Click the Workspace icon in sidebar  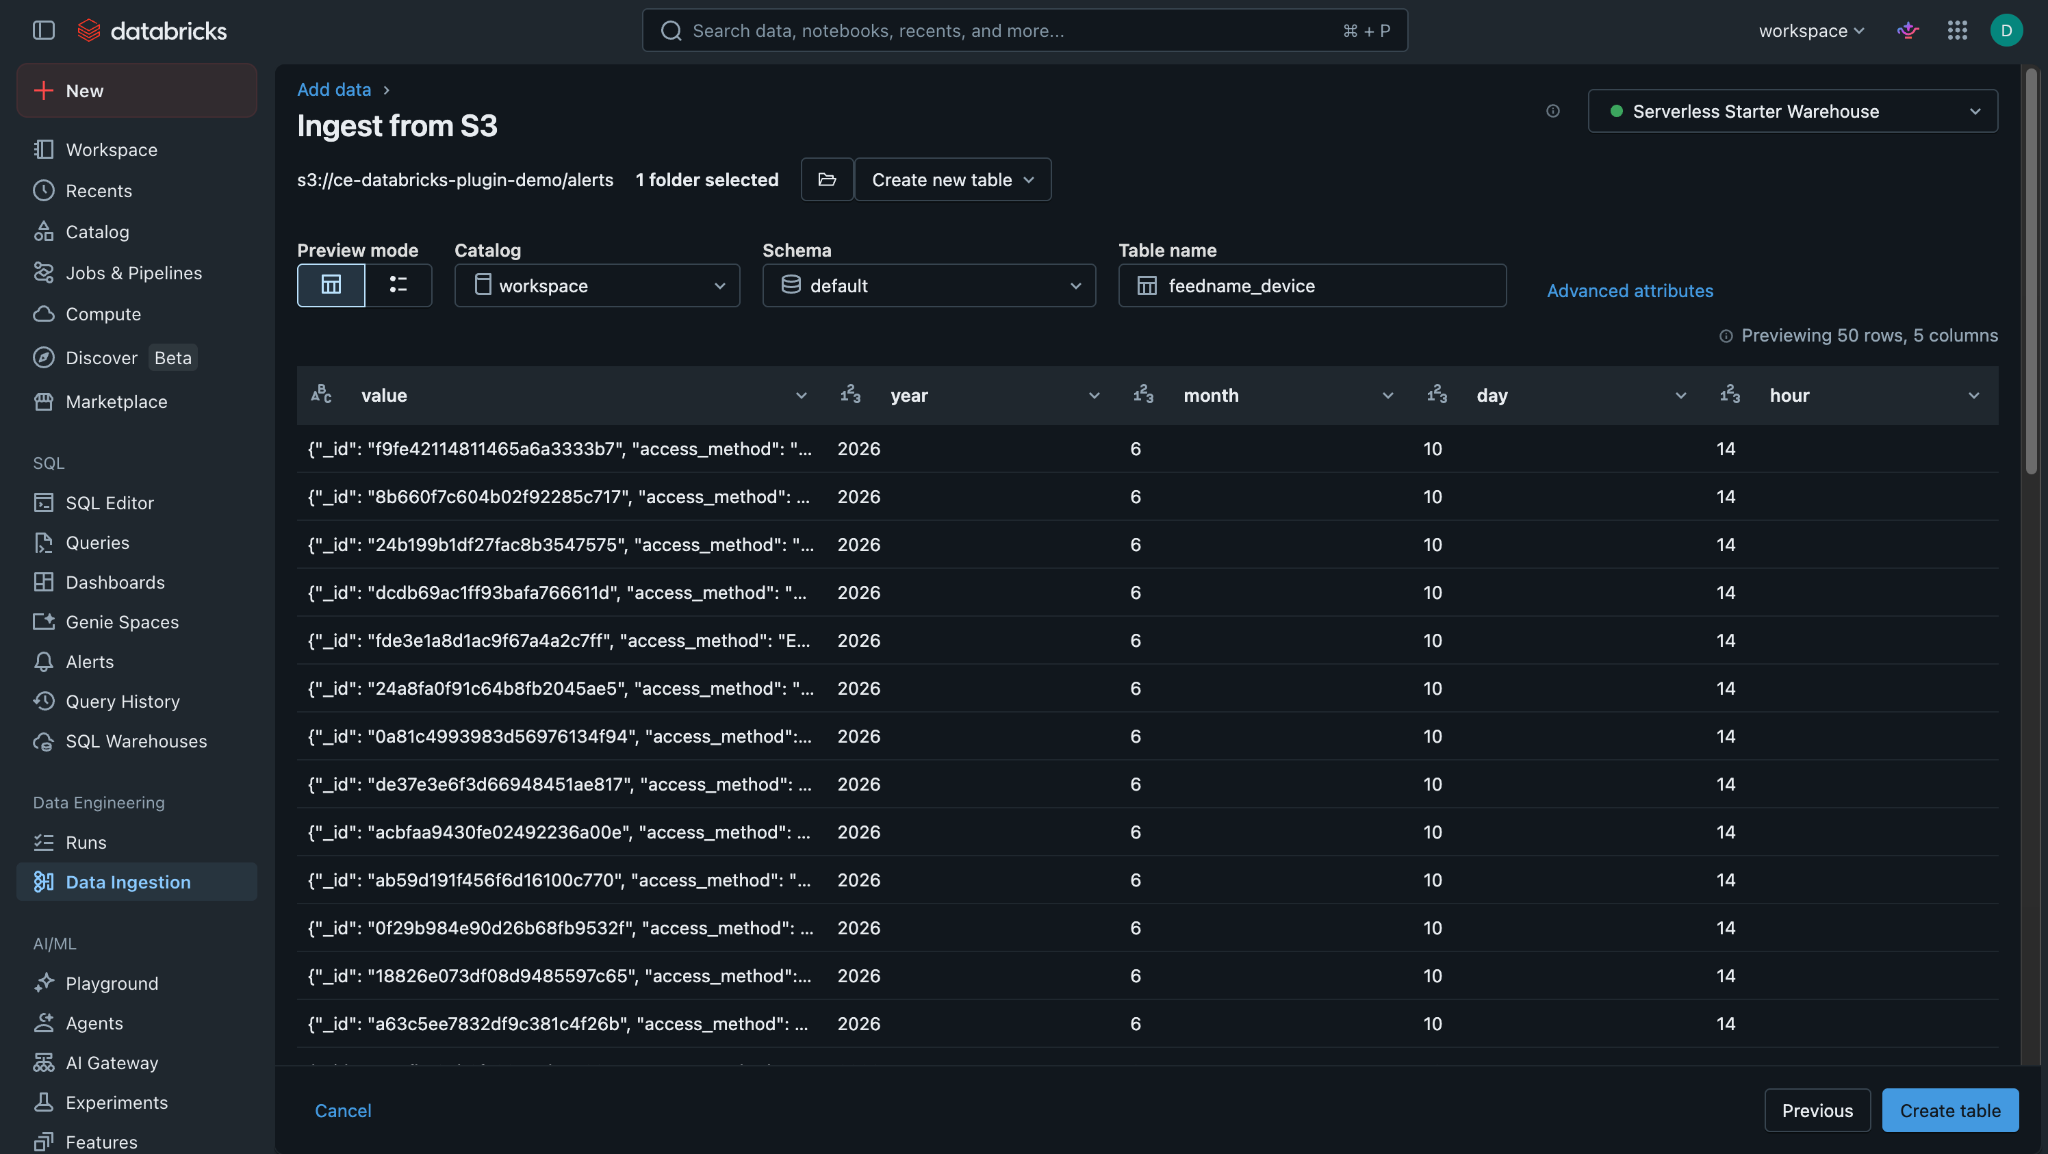pyautogui.click(x=44, y=149)
